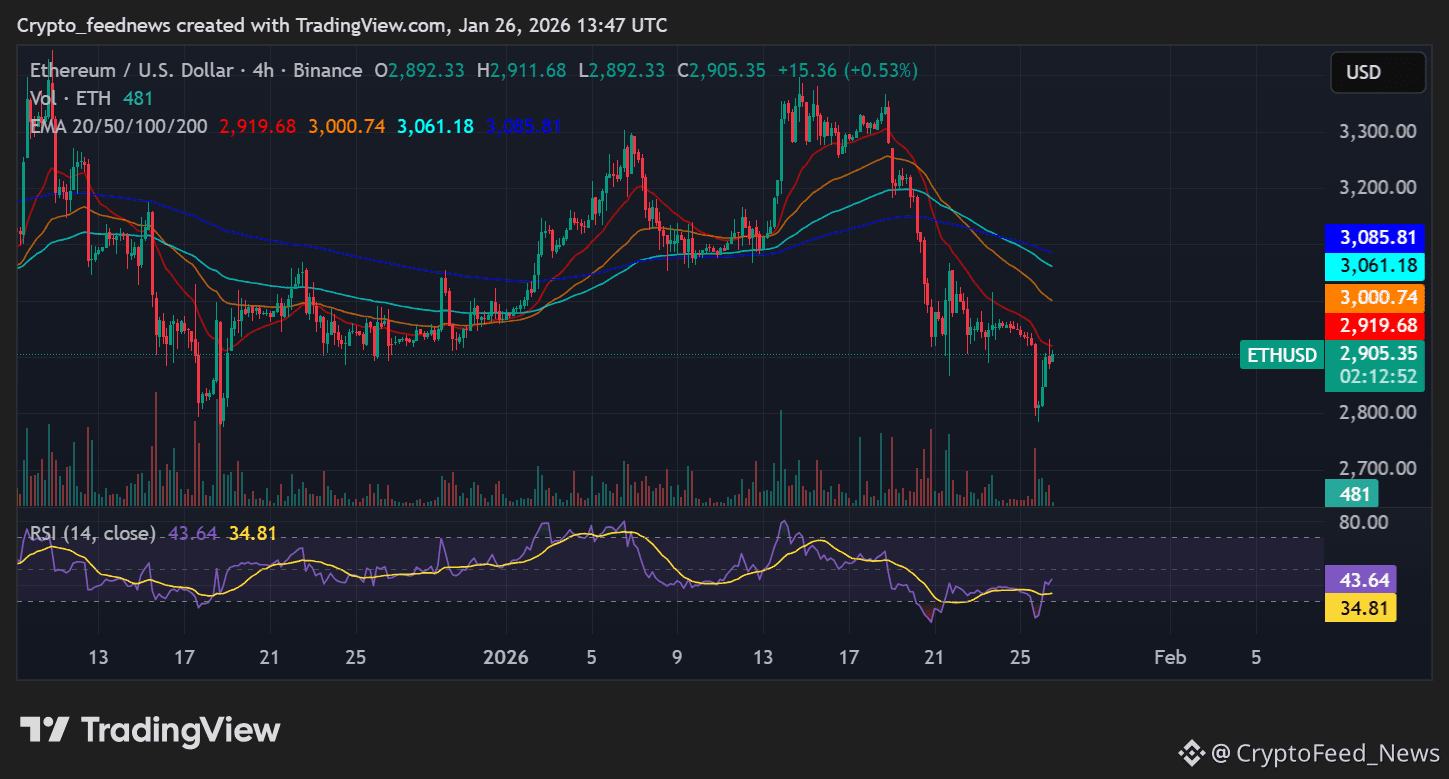Click the "Ethereum / U.S. Dollar · 4h · Binance" title
The height and width of the screenshot is (779, 1449).
[x=196, y=71]
